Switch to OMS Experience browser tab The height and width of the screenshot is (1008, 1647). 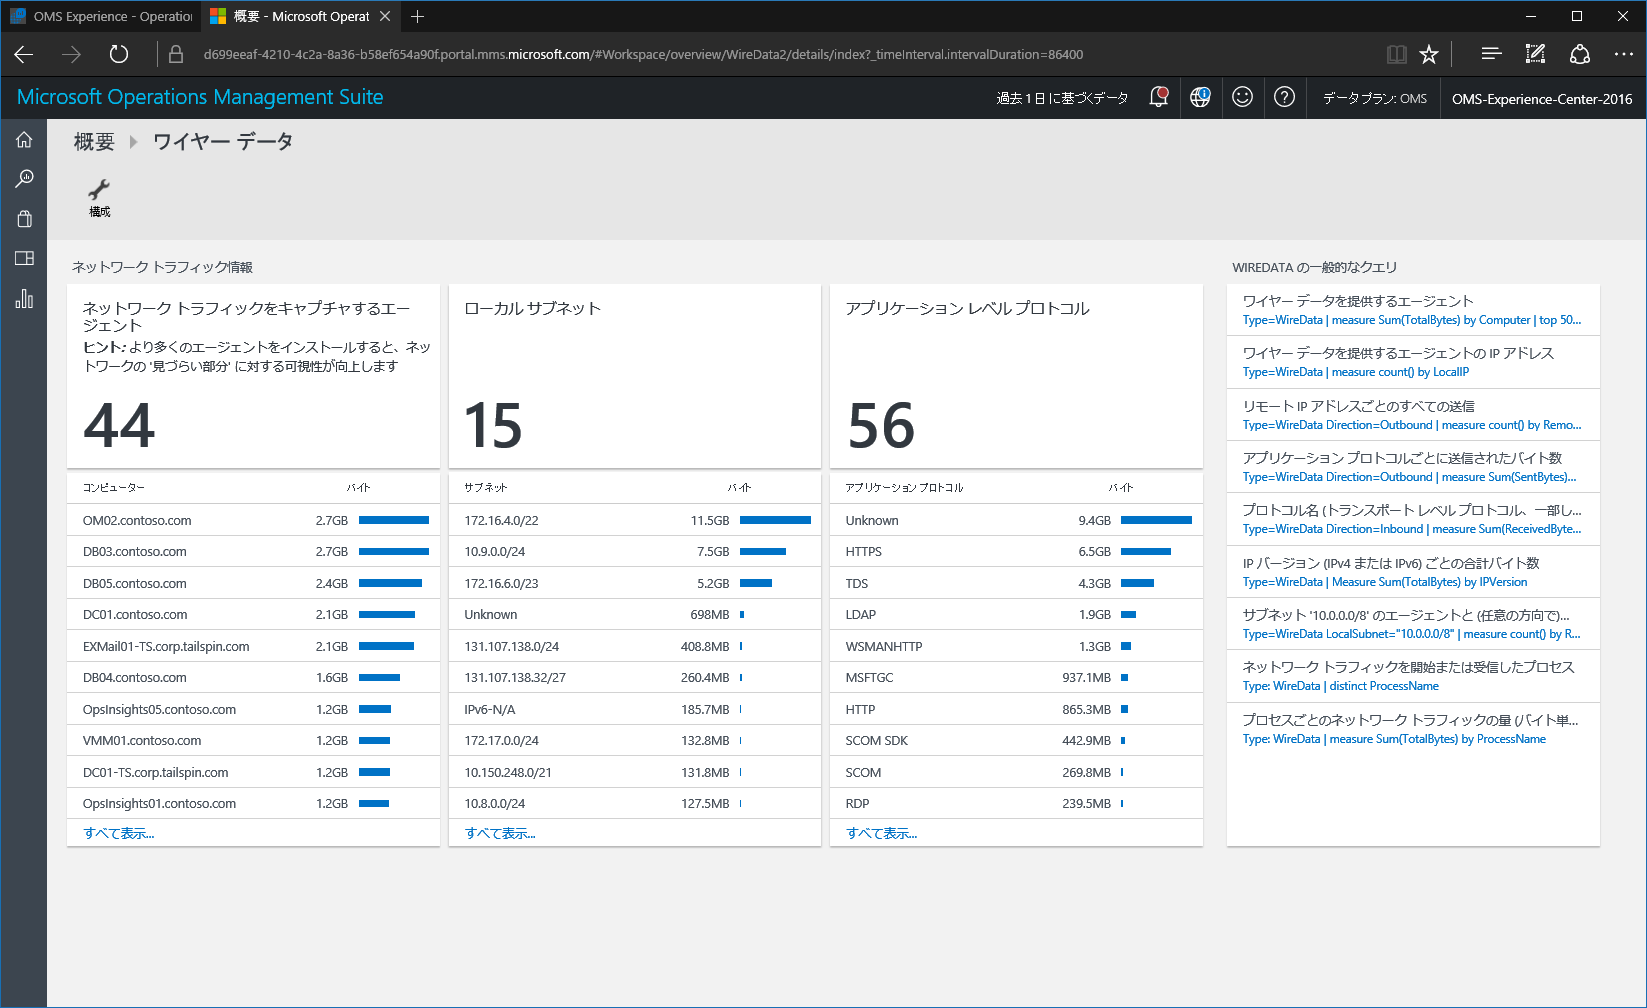point(101,16)
